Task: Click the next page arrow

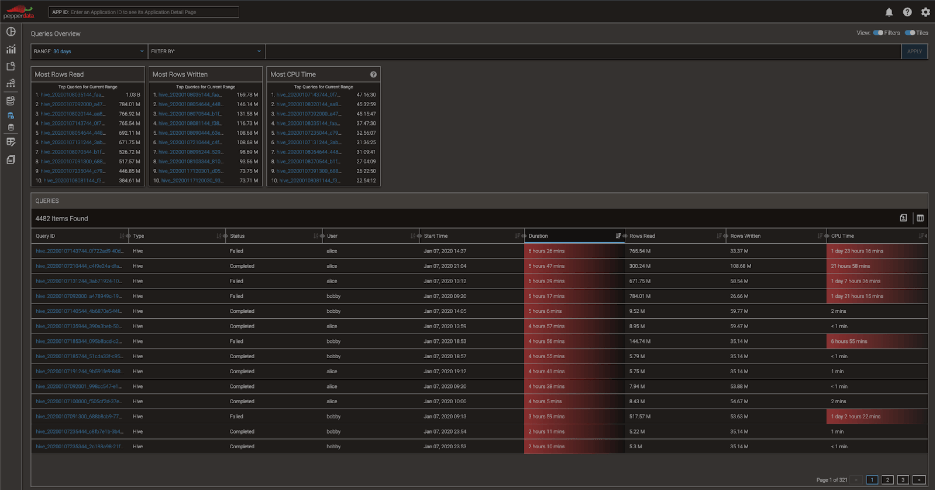Action: pos(919,480)
